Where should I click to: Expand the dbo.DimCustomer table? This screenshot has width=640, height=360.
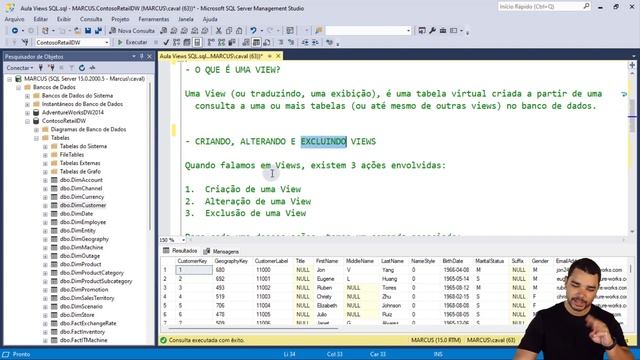[45, 205]
